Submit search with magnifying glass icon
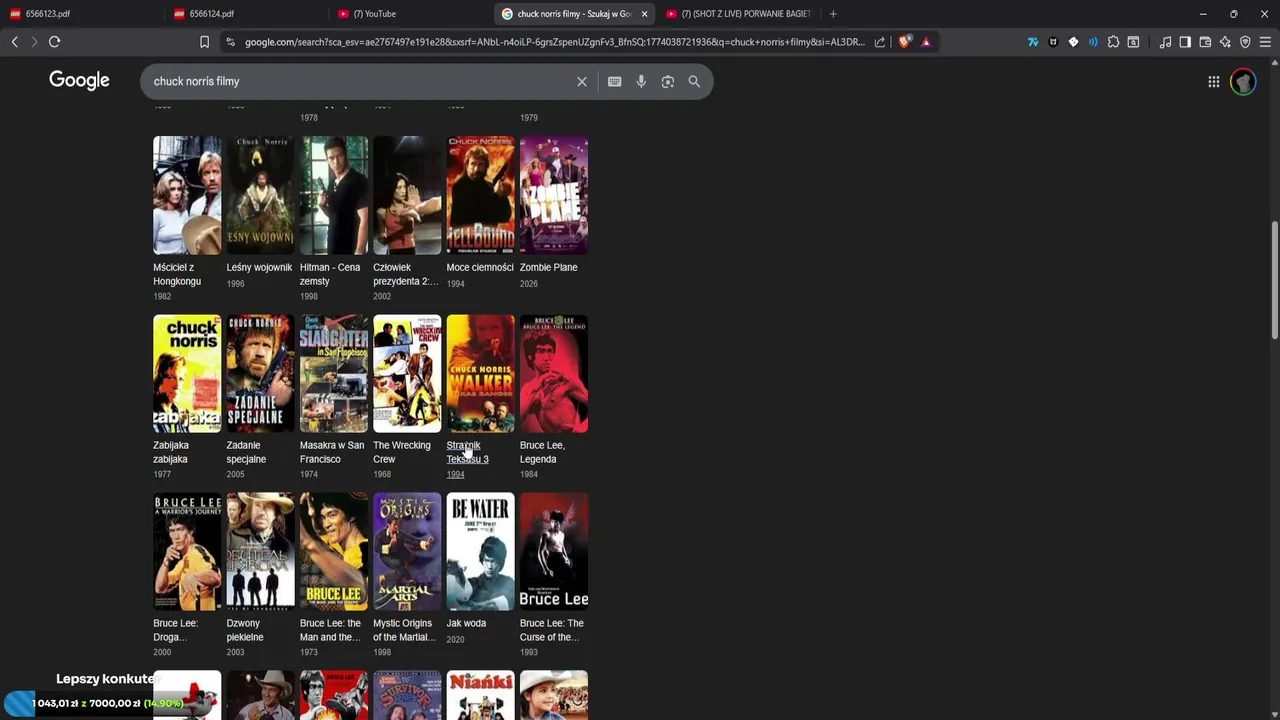The height and width of the screenshot is (720, 1280). pyautogui.click(x=694, y=81)
